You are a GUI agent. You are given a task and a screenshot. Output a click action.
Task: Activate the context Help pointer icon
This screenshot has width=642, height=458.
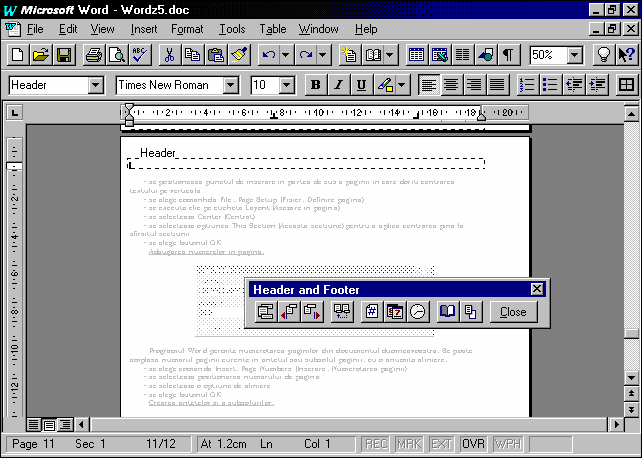(627, 55)
